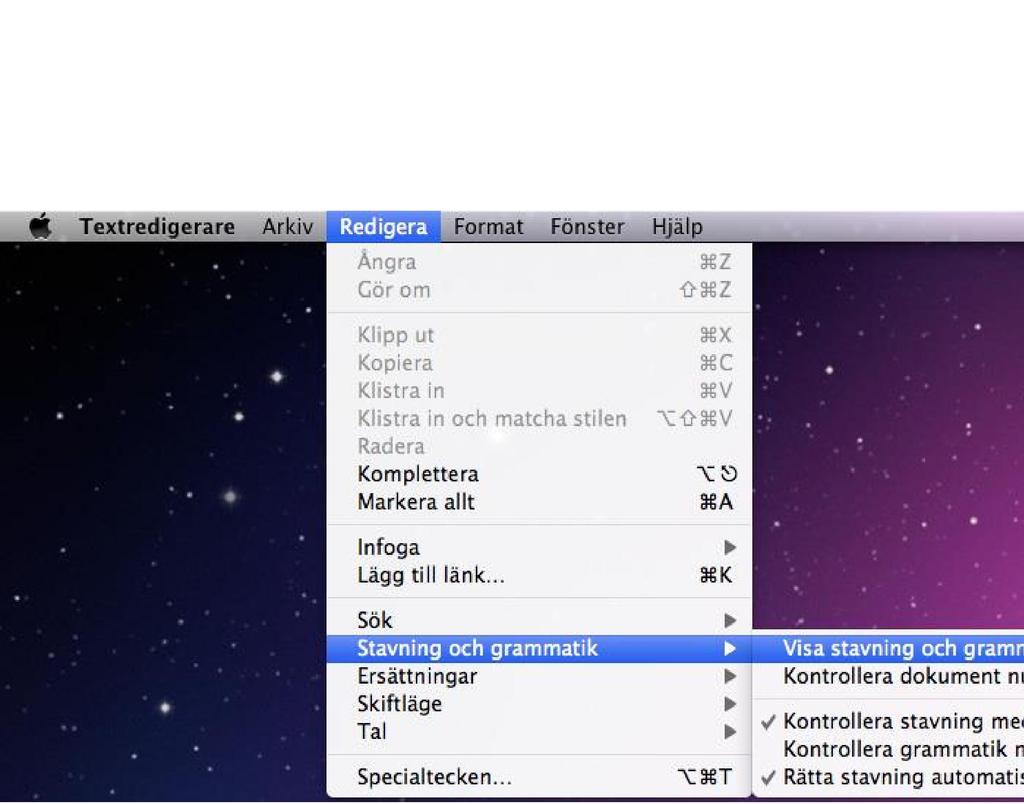Expand the Sök submenu
Image resolution: width=1024 pixels, height=804 pixels.
[x=539, y=620]
